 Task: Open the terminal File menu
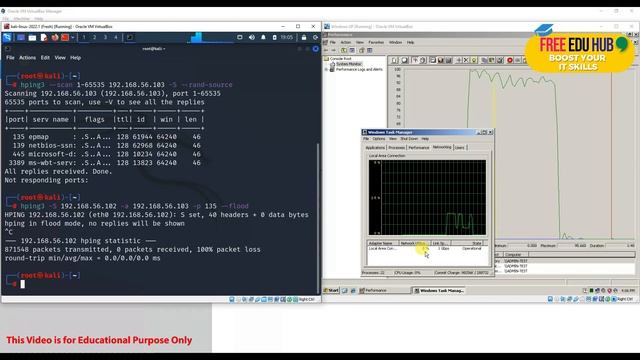click(10, 58)
